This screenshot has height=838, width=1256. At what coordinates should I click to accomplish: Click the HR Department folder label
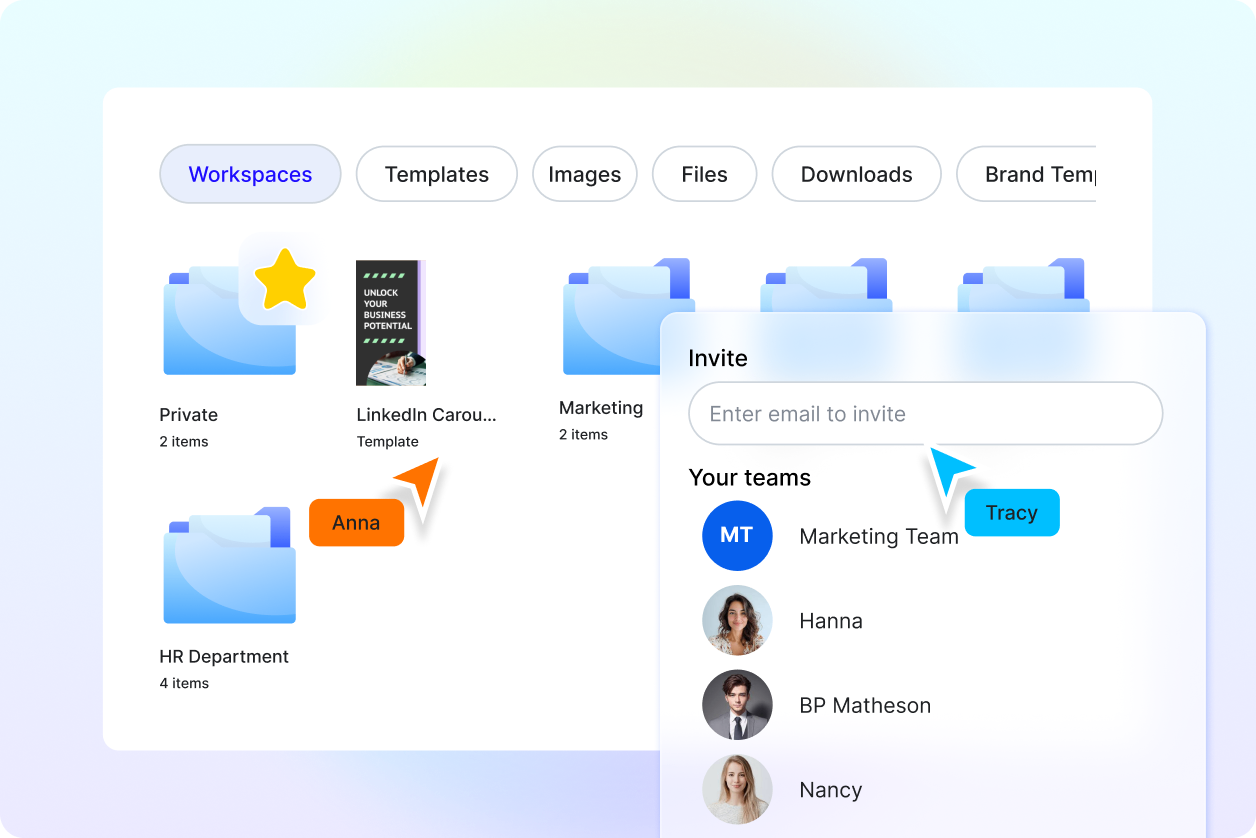pos(224,657)
